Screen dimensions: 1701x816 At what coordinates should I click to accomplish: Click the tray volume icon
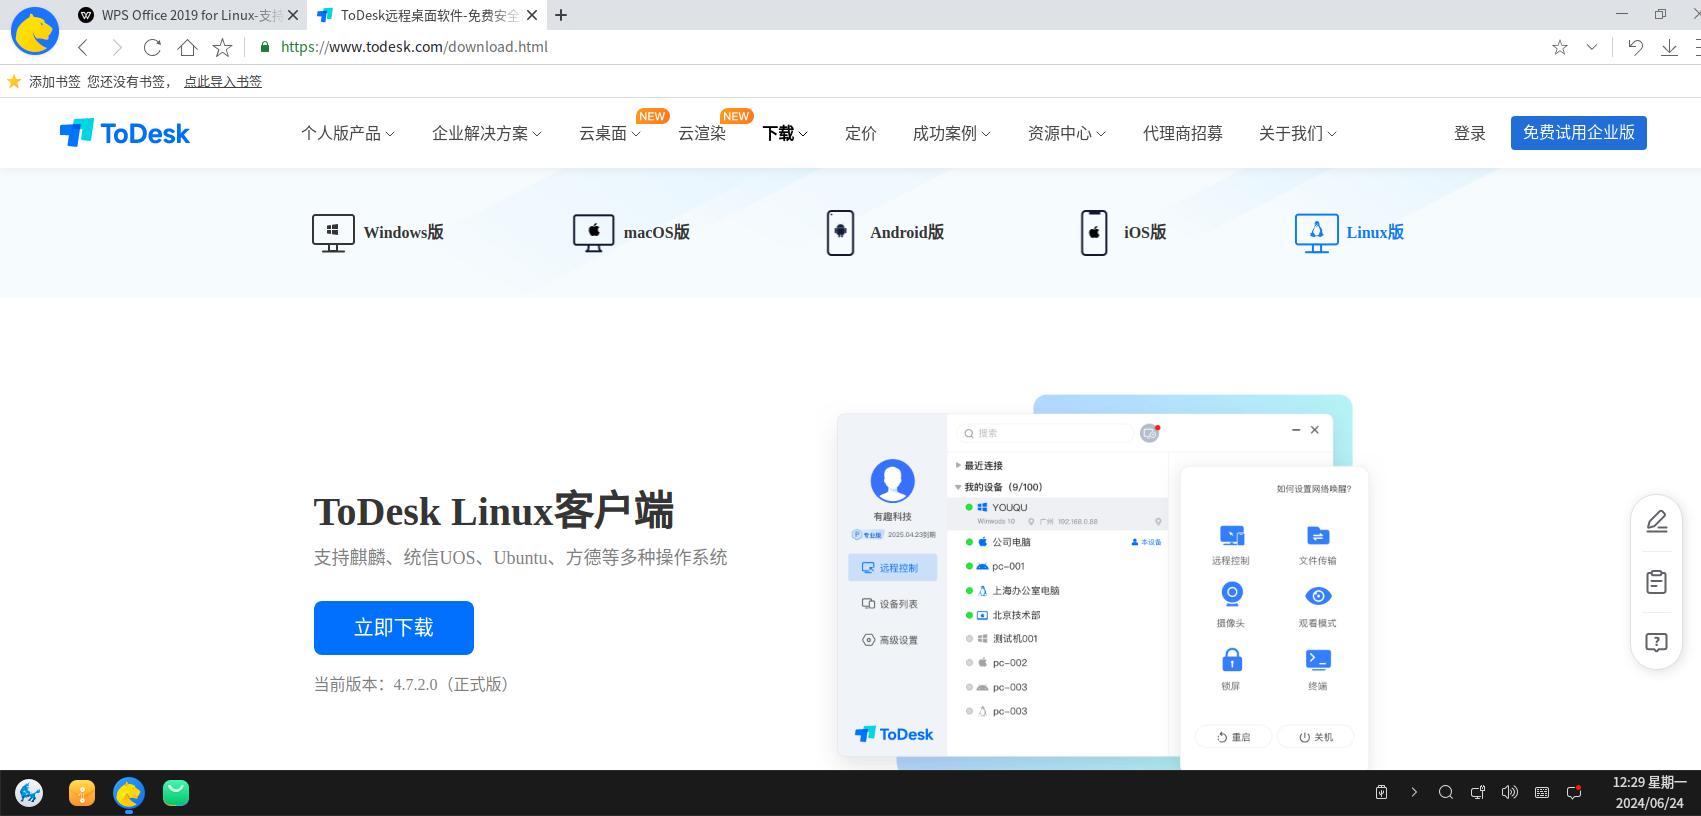1510,793
